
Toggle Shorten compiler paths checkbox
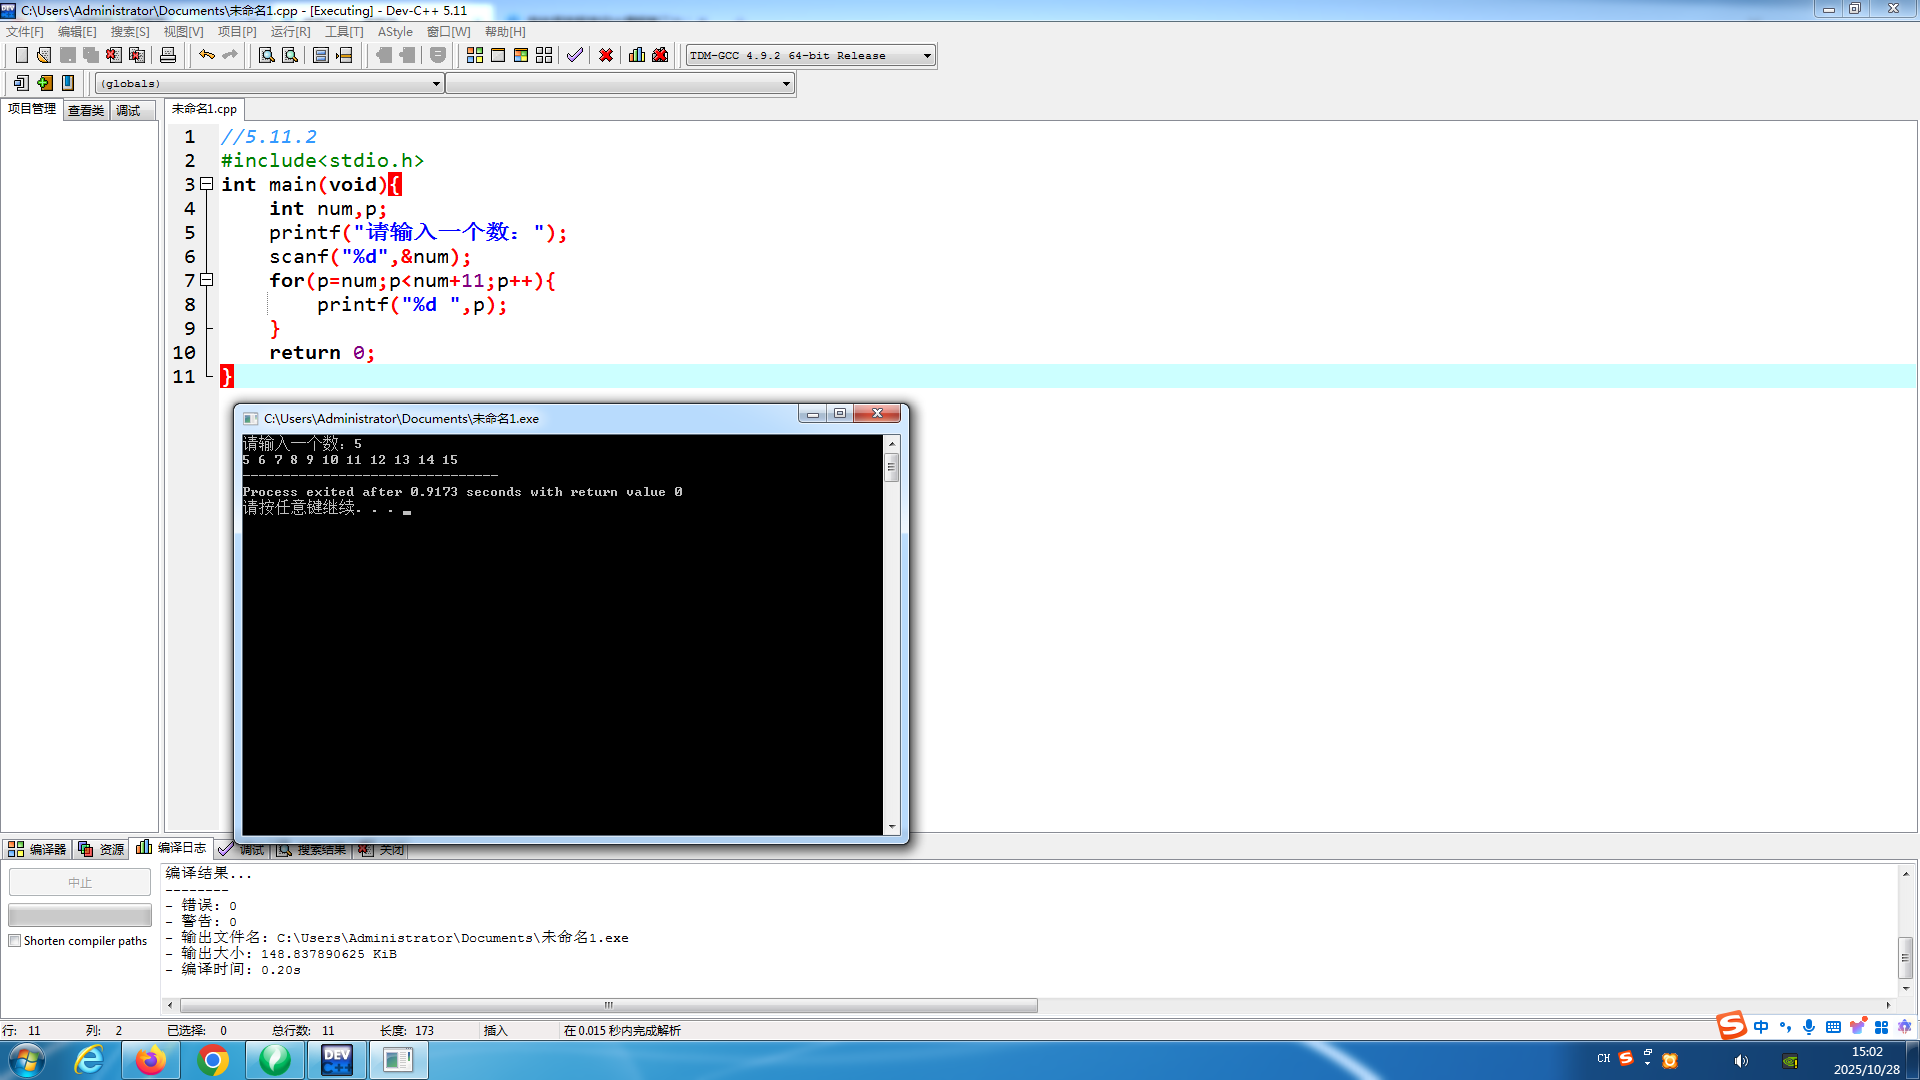15,941
